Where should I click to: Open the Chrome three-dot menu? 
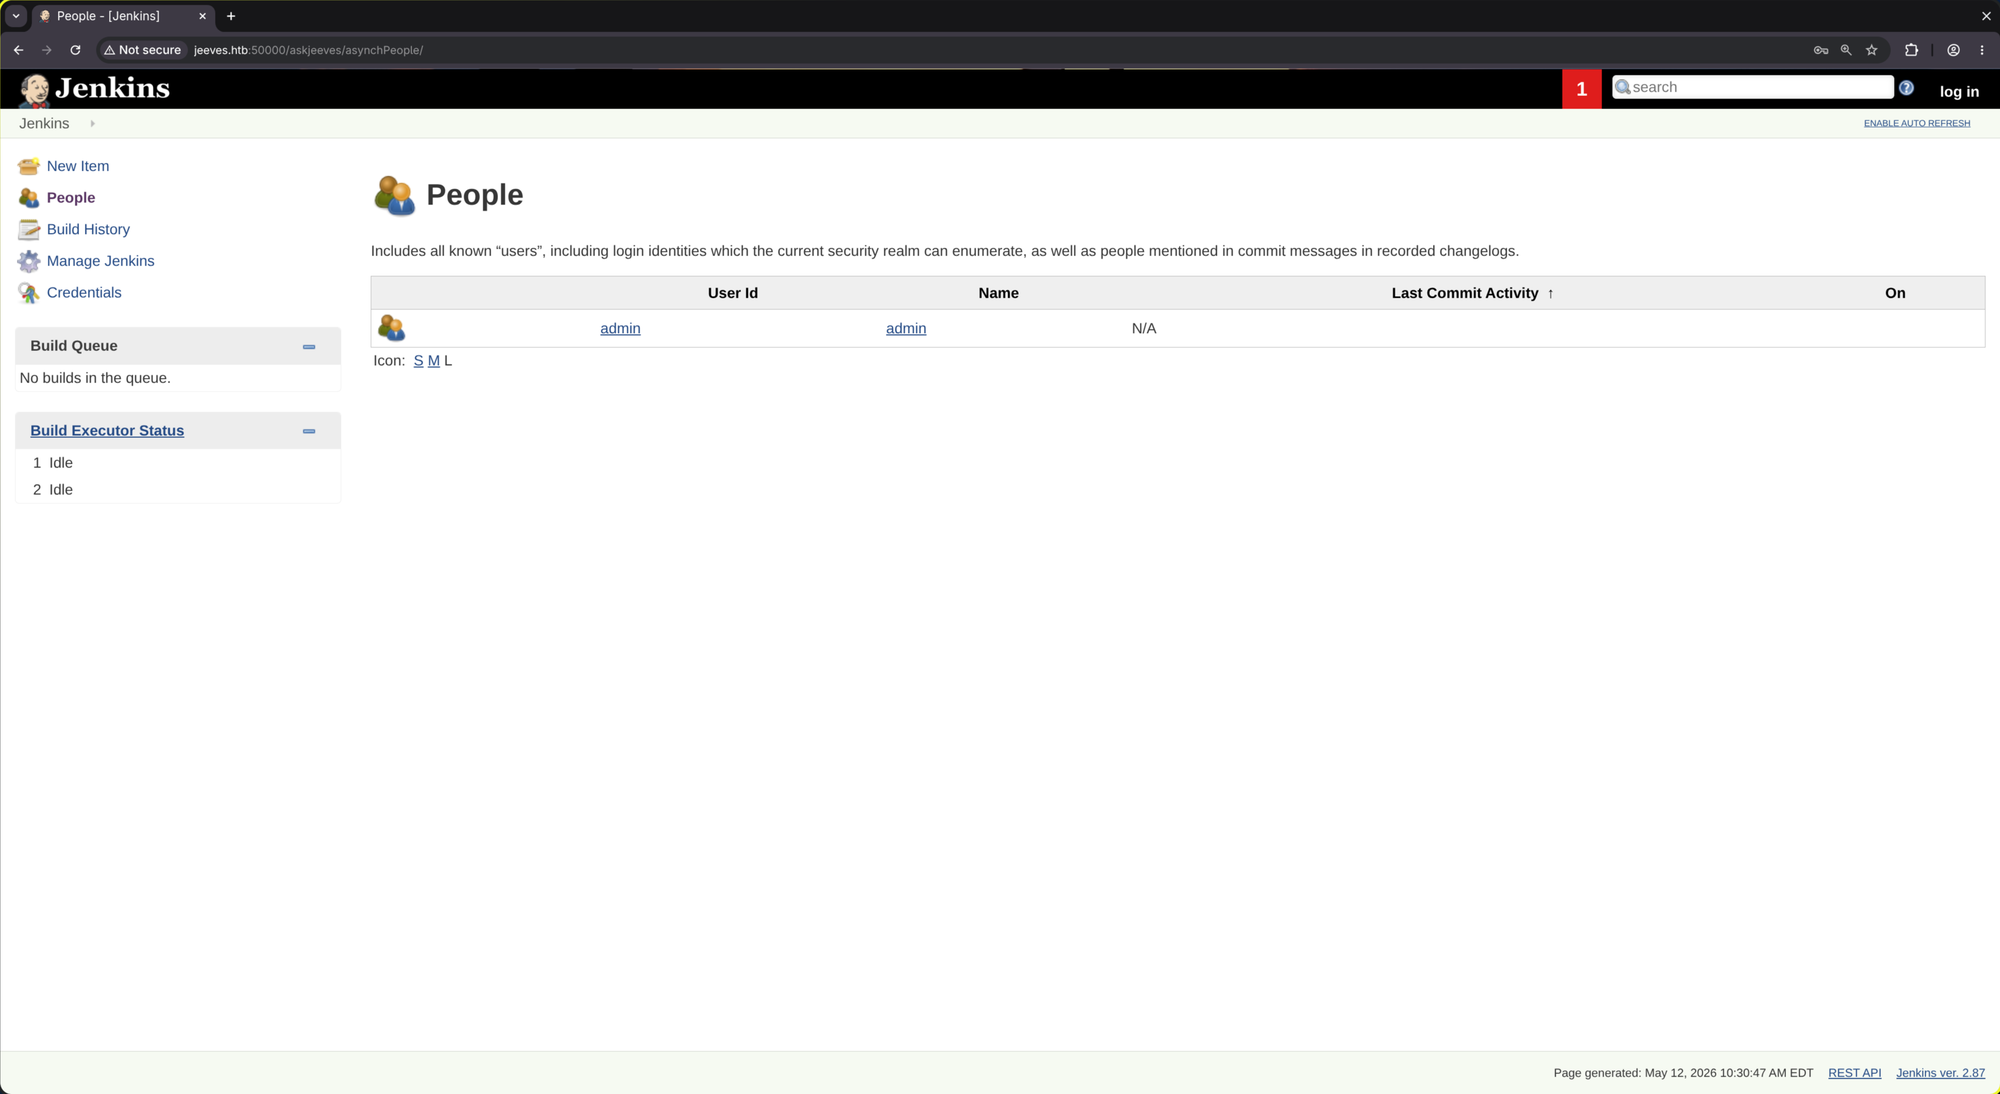(1982, 50)
